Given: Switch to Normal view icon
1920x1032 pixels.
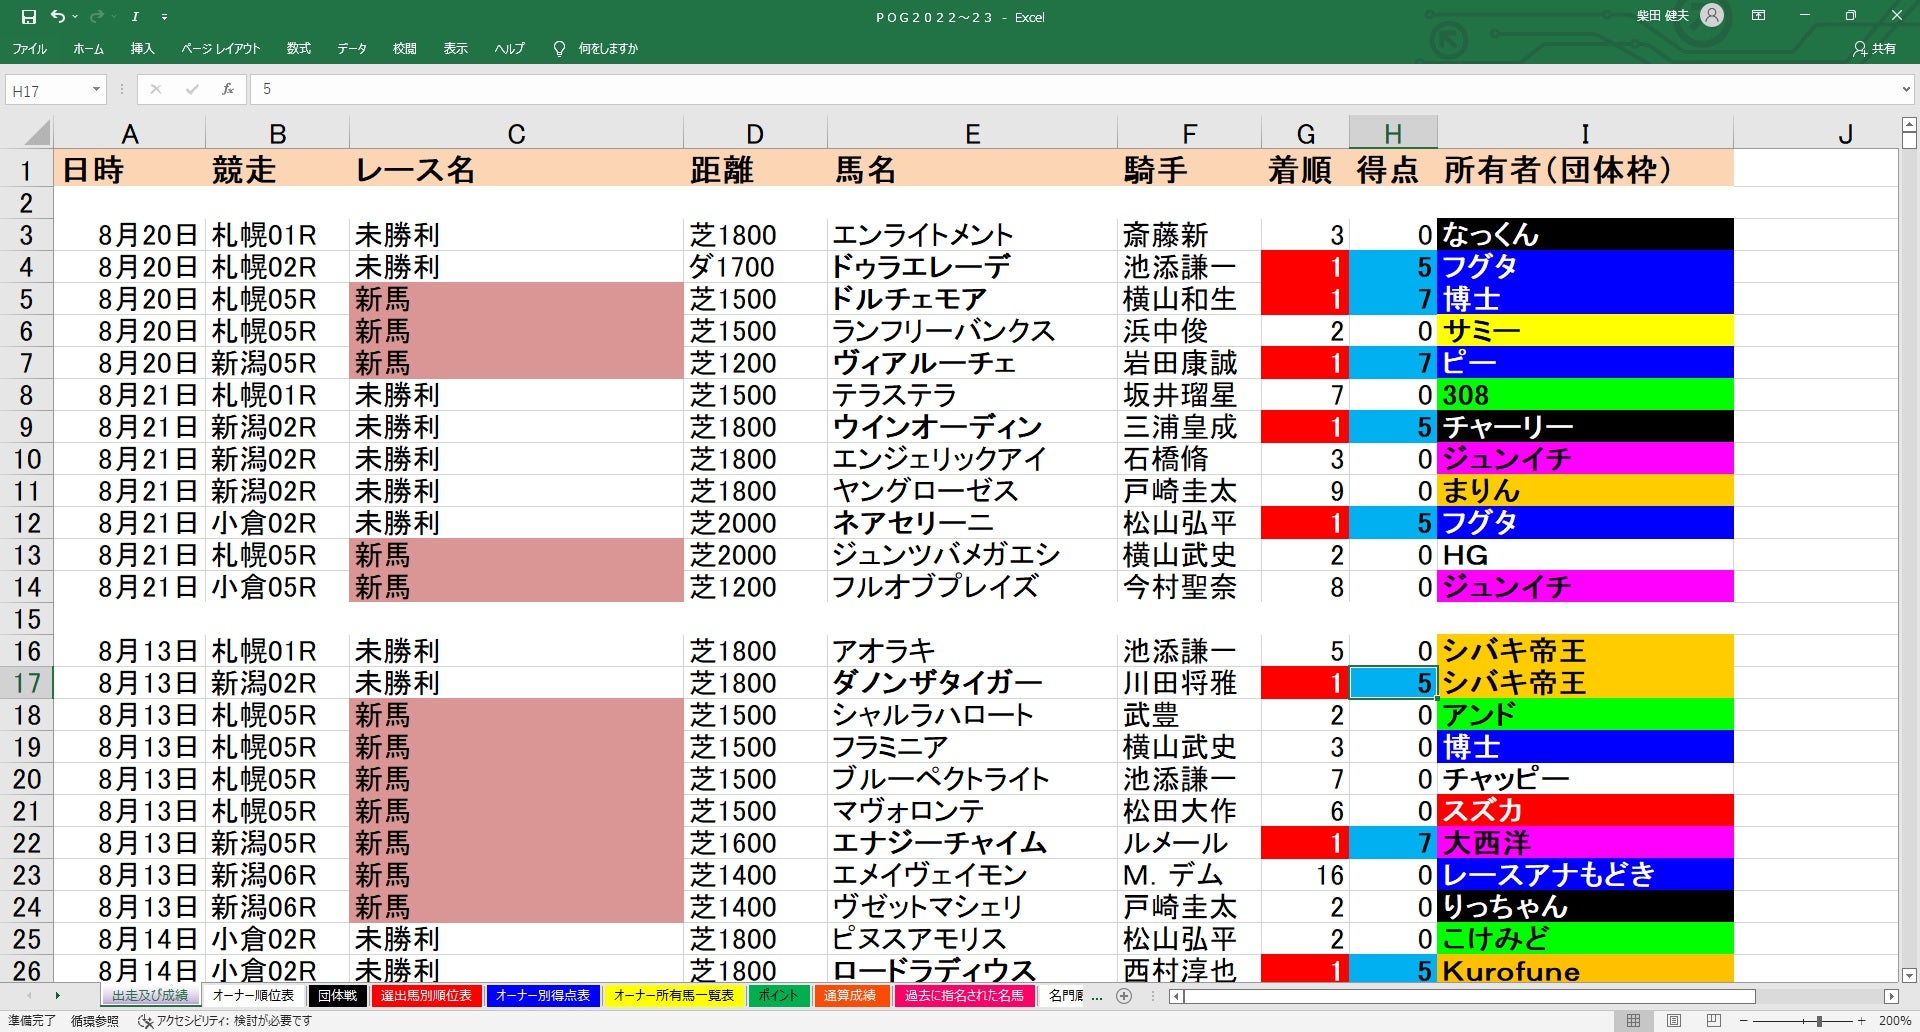Looking at the screenshot, I should click(x=1633, y=1021).
